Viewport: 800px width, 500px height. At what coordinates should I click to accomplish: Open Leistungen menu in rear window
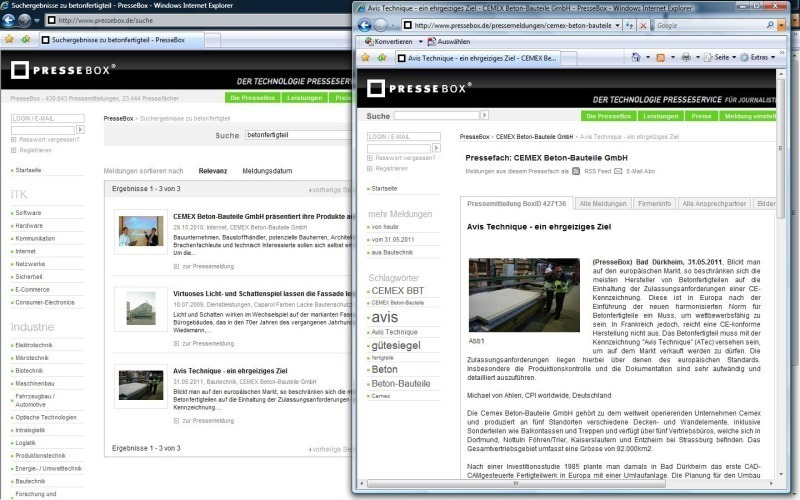tap(304, 97)
